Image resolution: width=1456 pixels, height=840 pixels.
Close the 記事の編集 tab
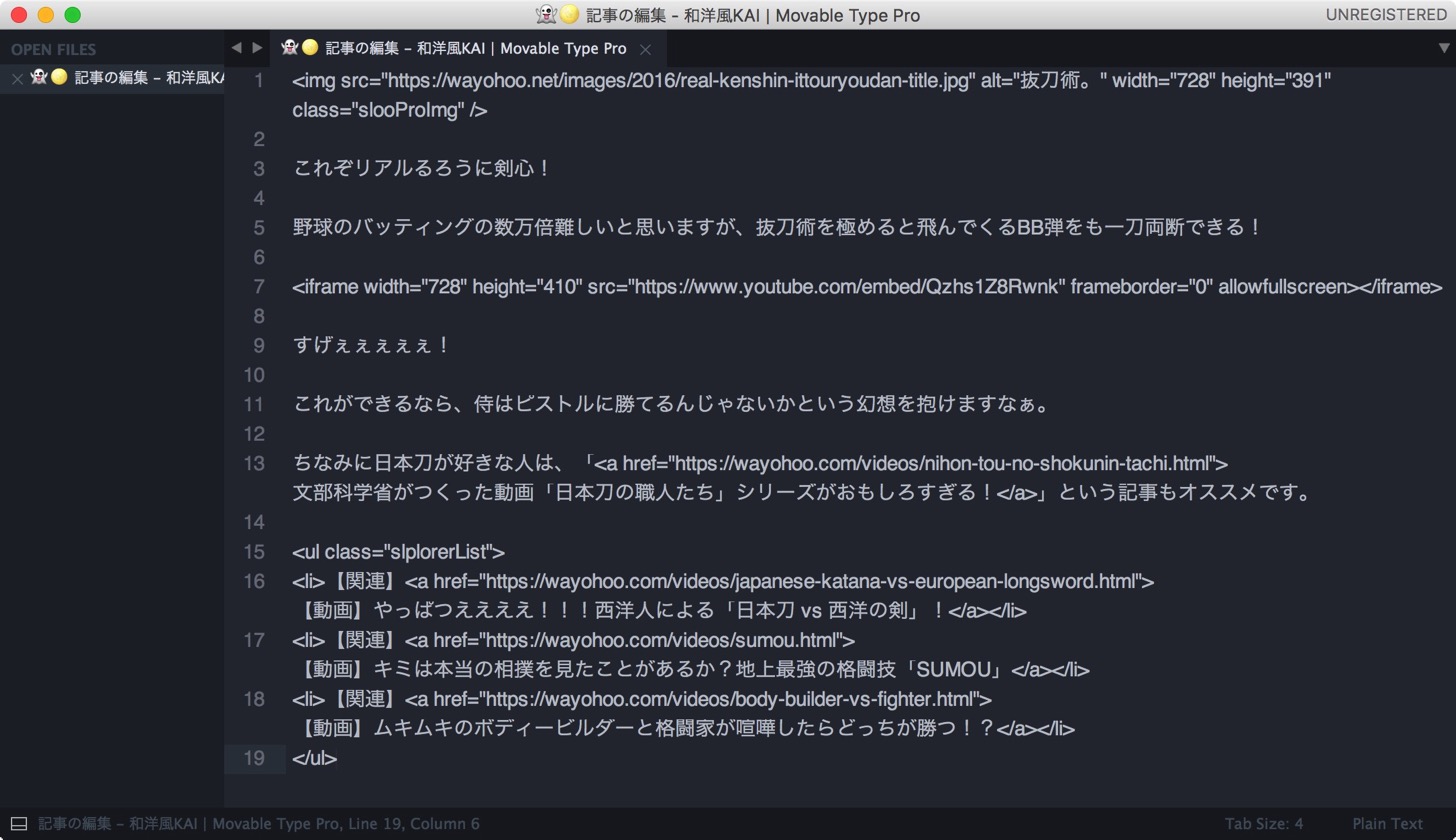tap(645, 49)
